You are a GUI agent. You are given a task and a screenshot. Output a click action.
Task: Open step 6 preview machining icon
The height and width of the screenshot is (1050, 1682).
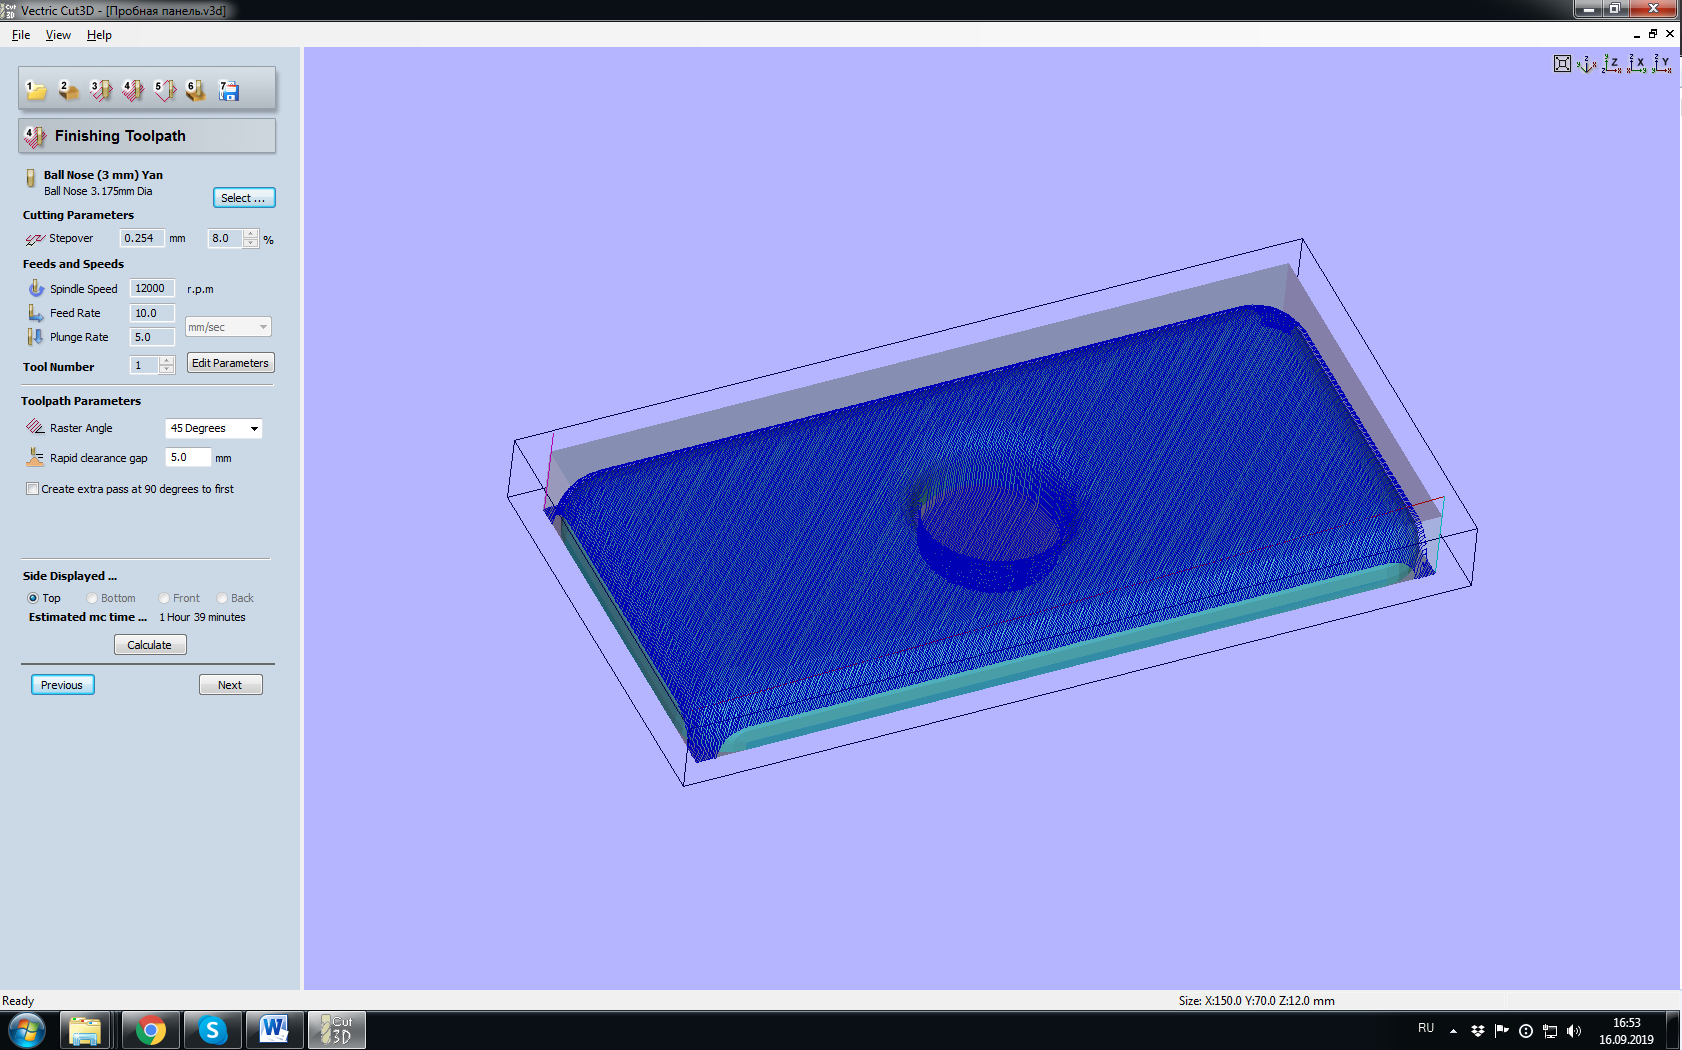196,91
